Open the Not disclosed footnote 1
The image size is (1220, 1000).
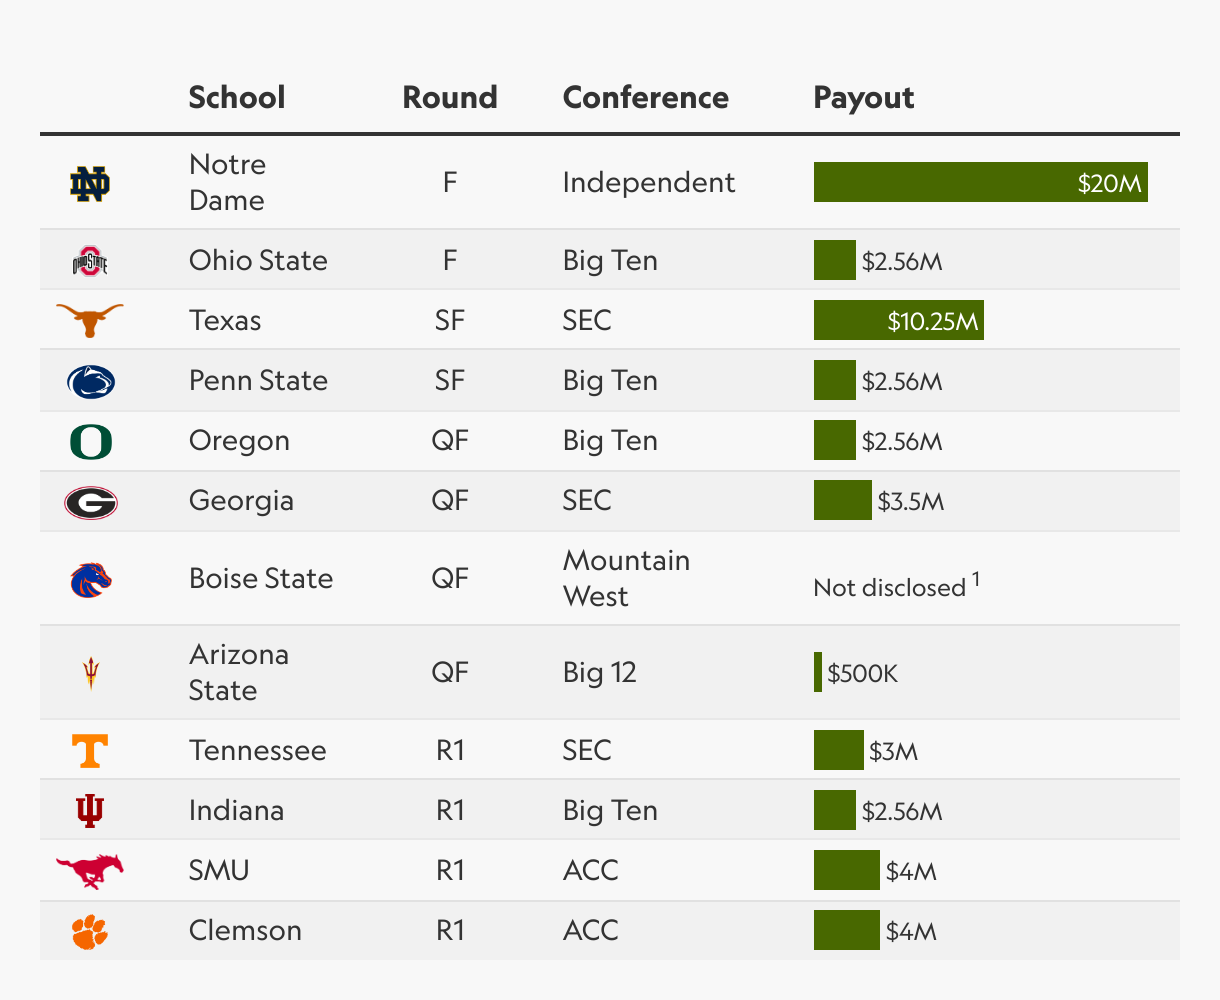[x=976, y=579]
